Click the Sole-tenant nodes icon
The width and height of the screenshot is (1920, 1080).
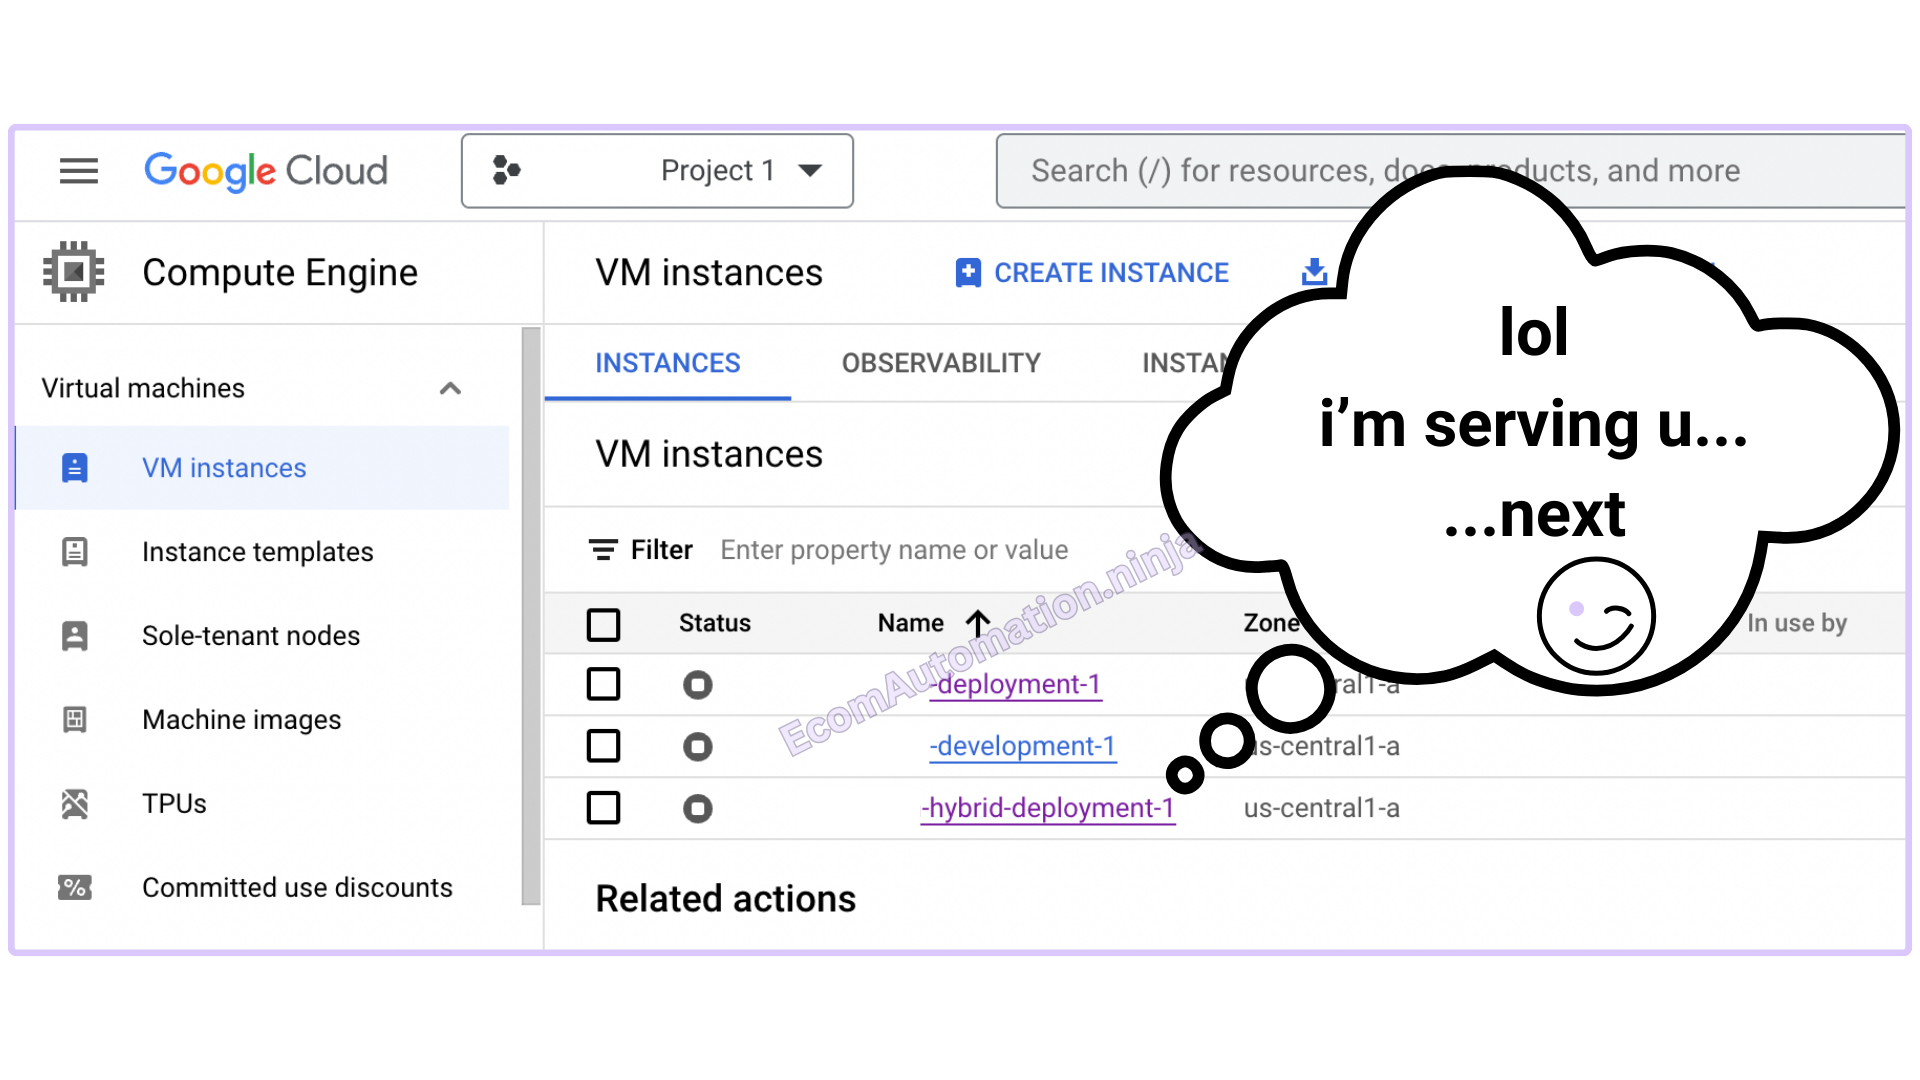[x=75, y=636]
